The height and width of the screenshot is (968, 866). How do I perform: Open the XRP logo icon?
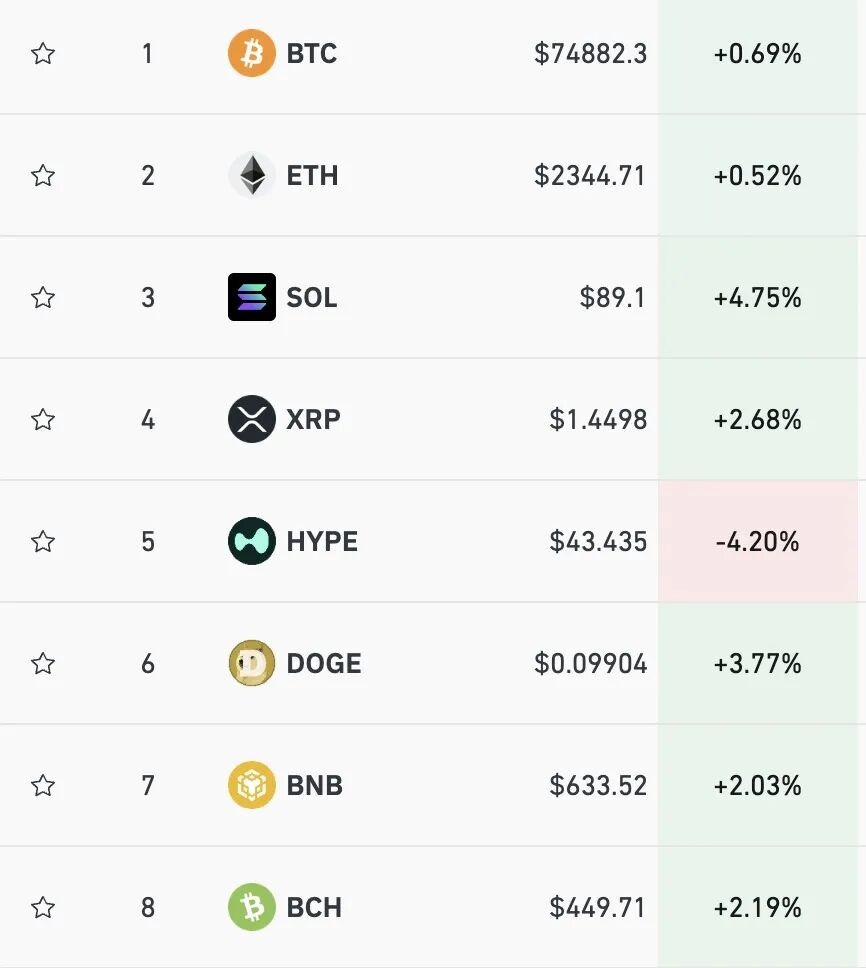click(252, 419)
